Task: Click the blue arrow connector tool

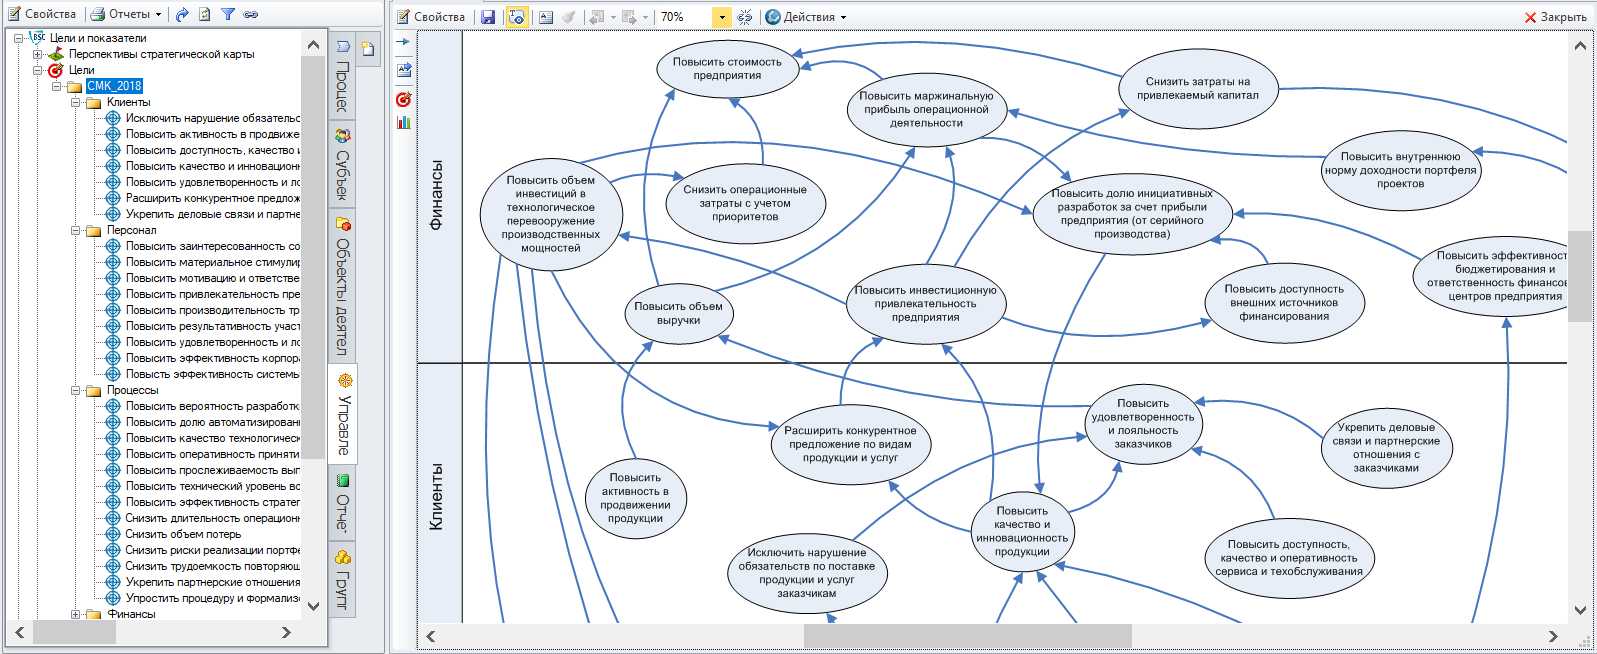Action: pyautogui.click(x=404, y=42)
